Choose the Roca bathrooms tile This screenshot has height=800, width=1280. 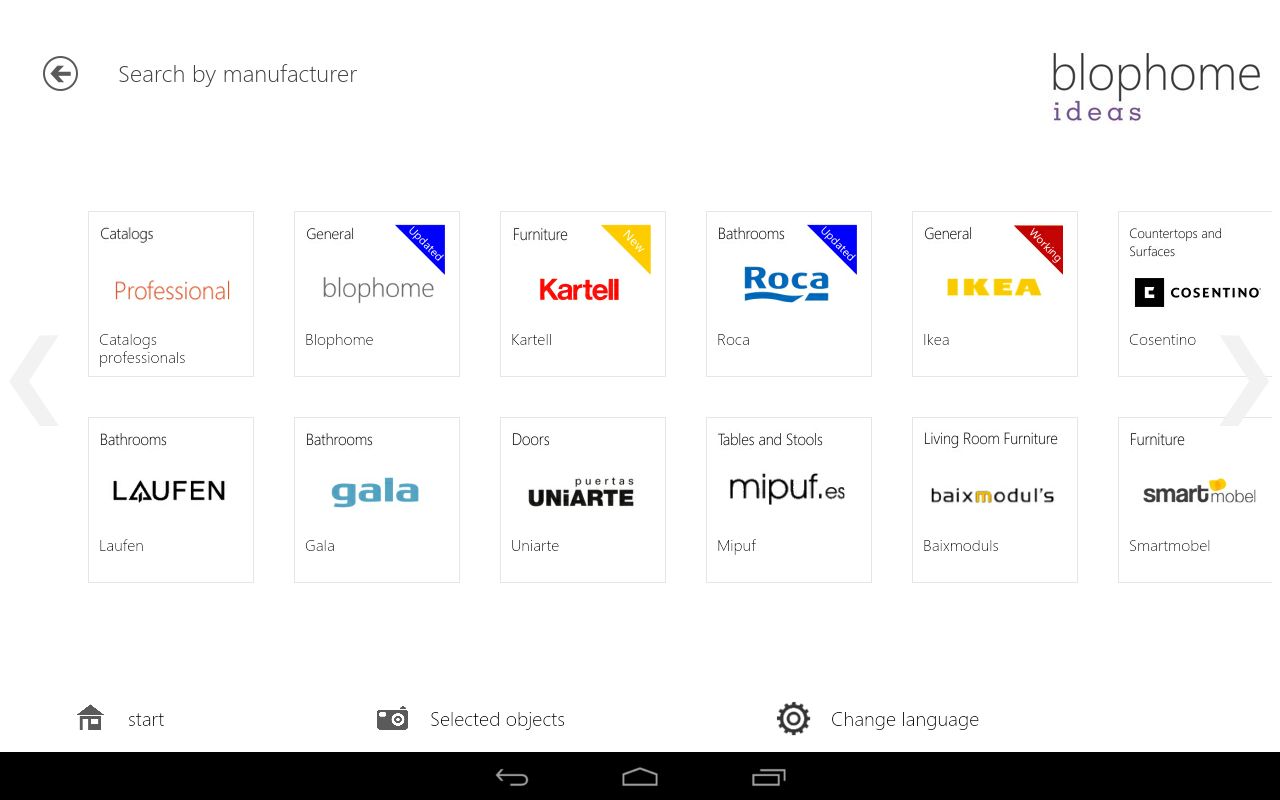coord(789,294)
